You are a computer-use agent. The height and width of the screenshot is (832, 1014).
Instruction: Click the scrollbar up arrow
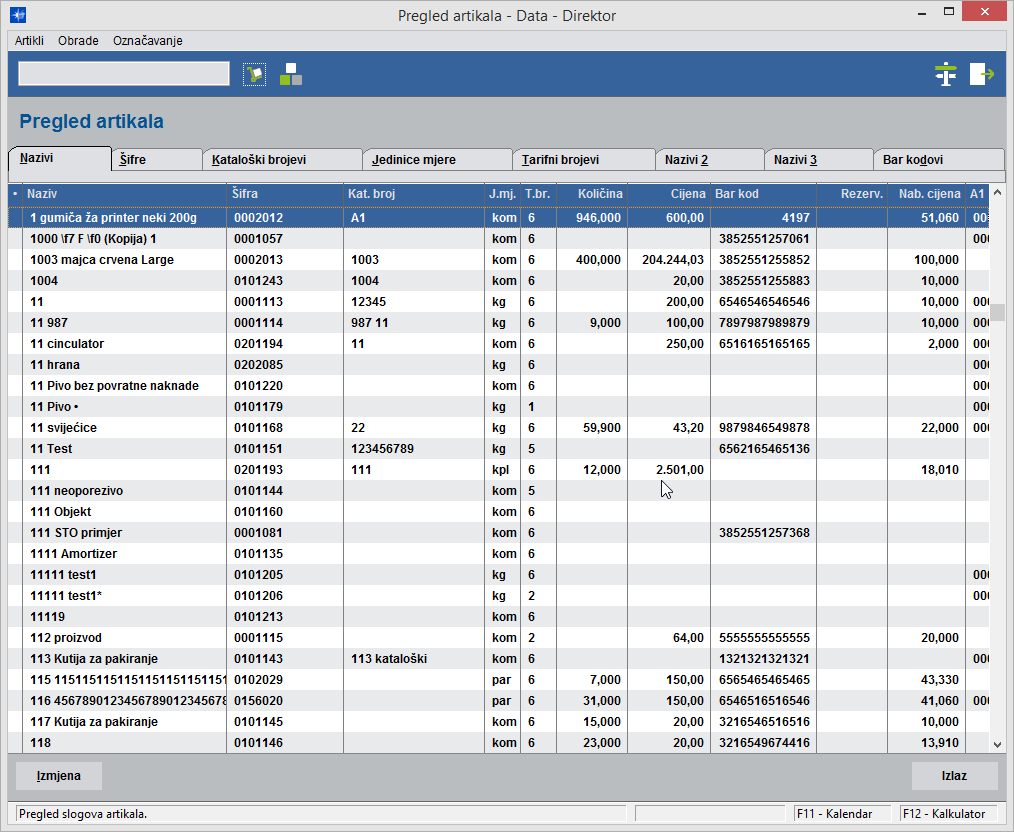(997, 193)
